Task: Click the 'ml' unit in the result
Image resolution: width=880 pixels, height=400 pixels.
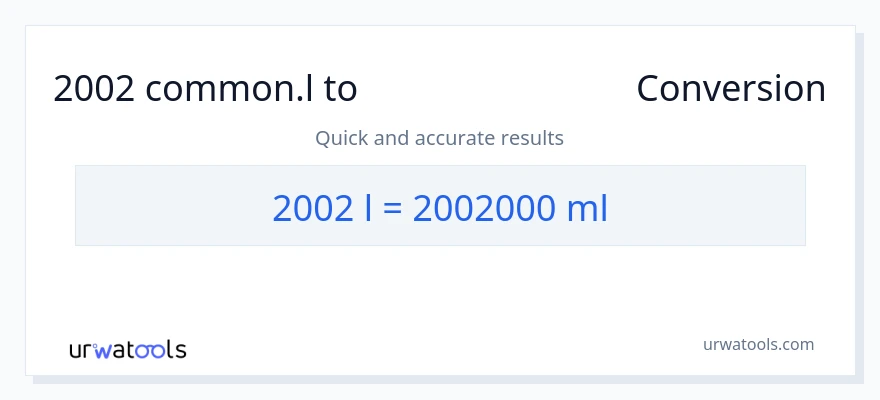Action: click(587, 207)
